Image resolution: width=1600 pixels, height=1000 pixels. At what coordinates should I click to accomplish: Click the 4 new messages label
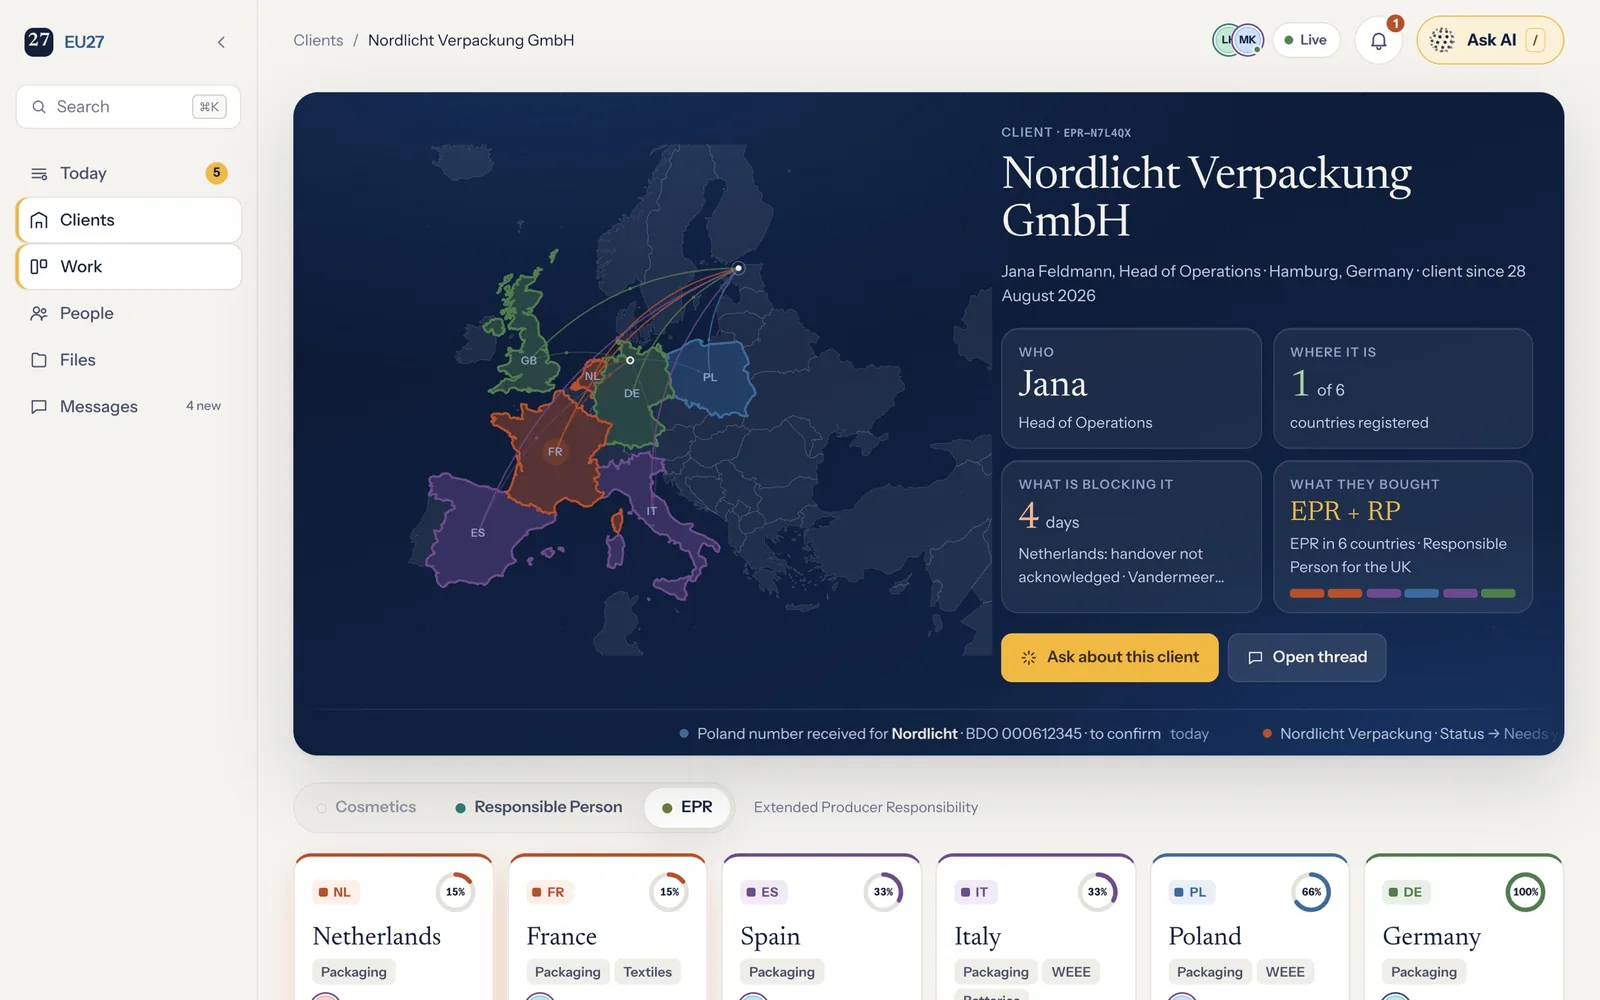203,406
